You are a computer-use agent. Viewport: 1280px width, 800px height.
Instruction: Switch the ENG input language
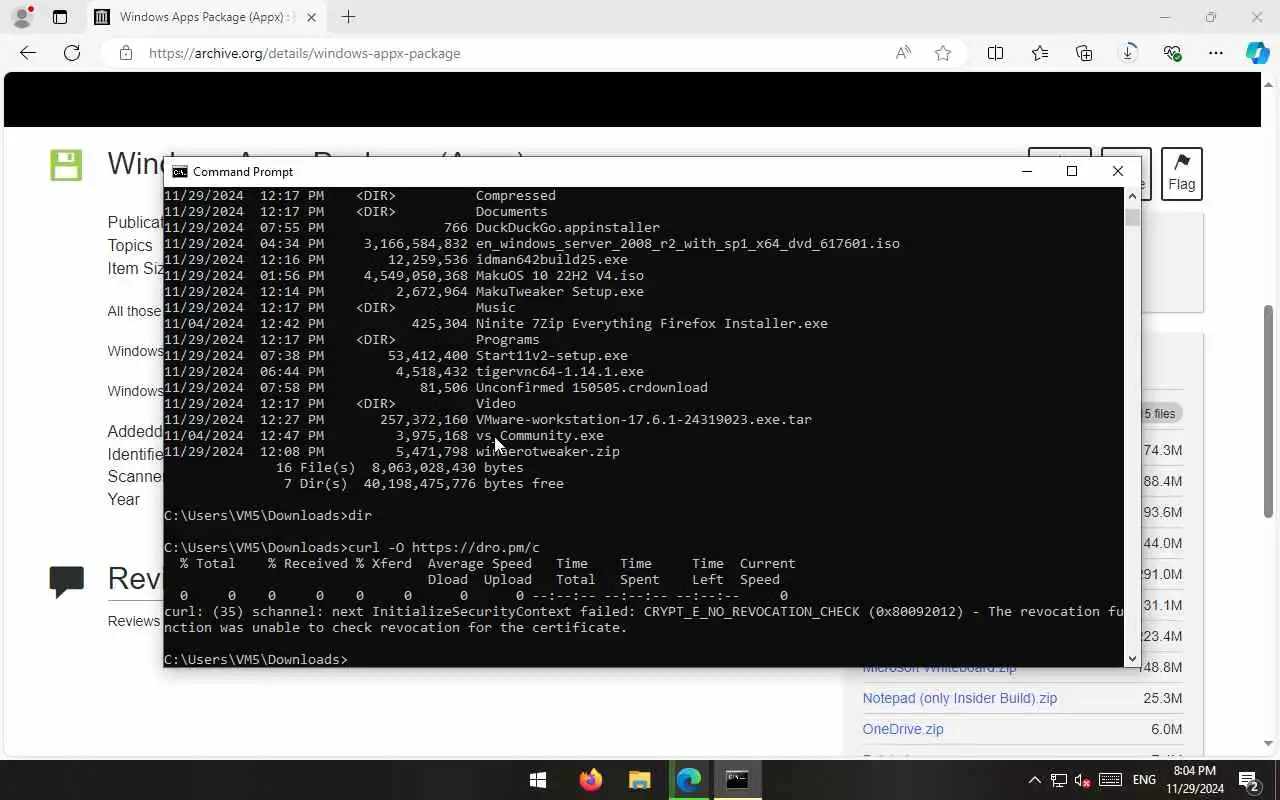click(x=1144, y=780)
